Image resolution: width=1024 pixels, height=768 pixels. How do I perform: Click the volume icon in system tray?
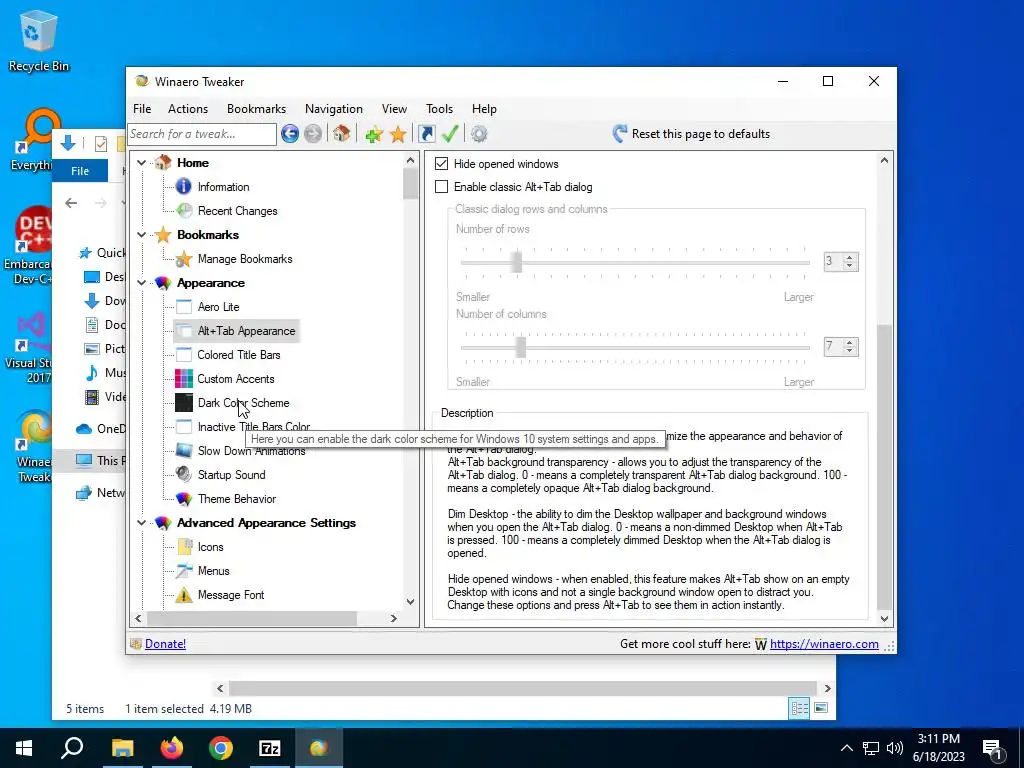(895, 748)
